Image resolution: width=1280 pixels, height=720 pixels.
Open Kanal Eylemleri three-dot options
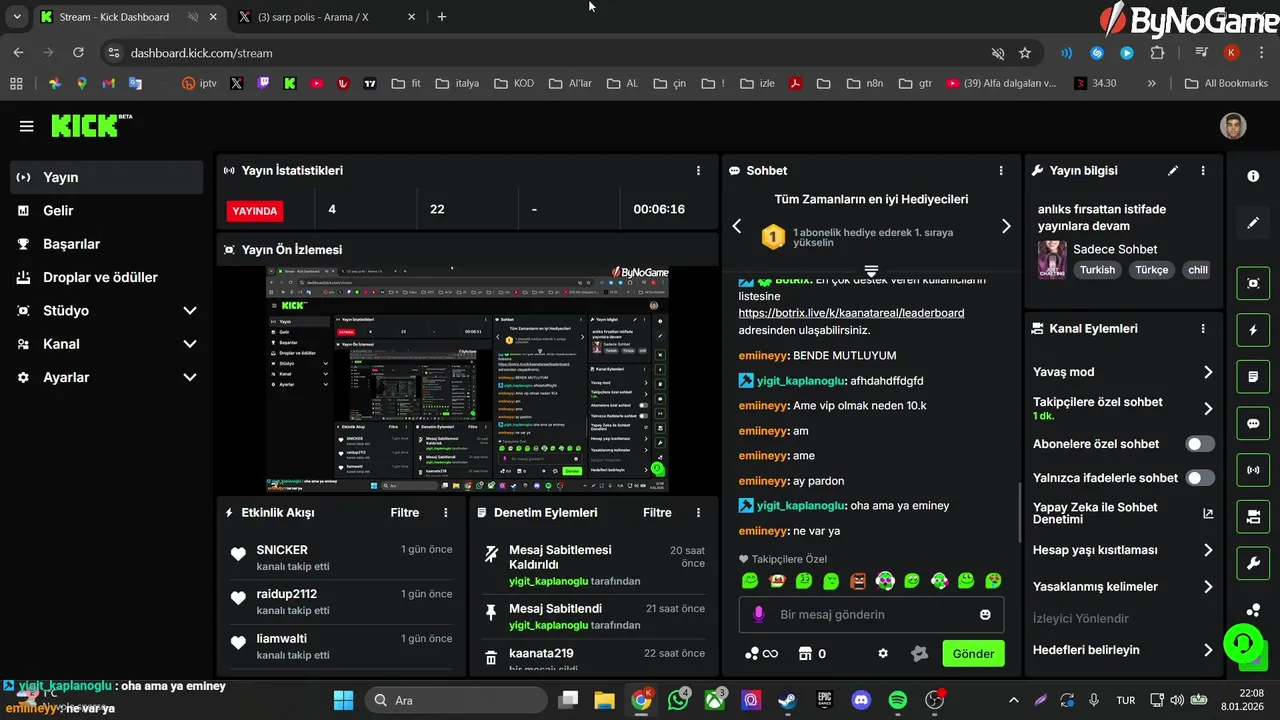click(x=1203, y=328)
